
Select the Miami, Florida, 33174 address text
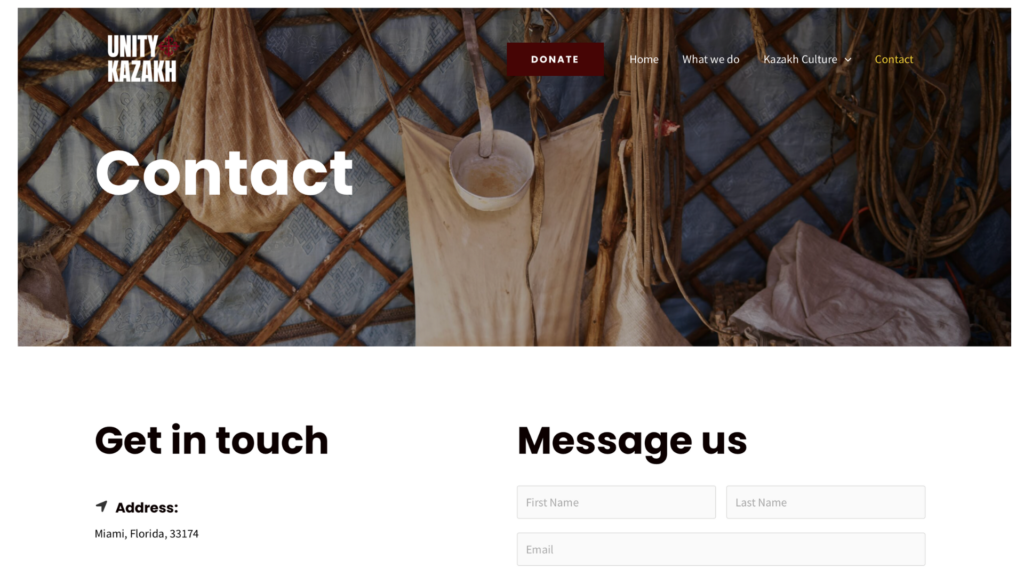(146, 534)
